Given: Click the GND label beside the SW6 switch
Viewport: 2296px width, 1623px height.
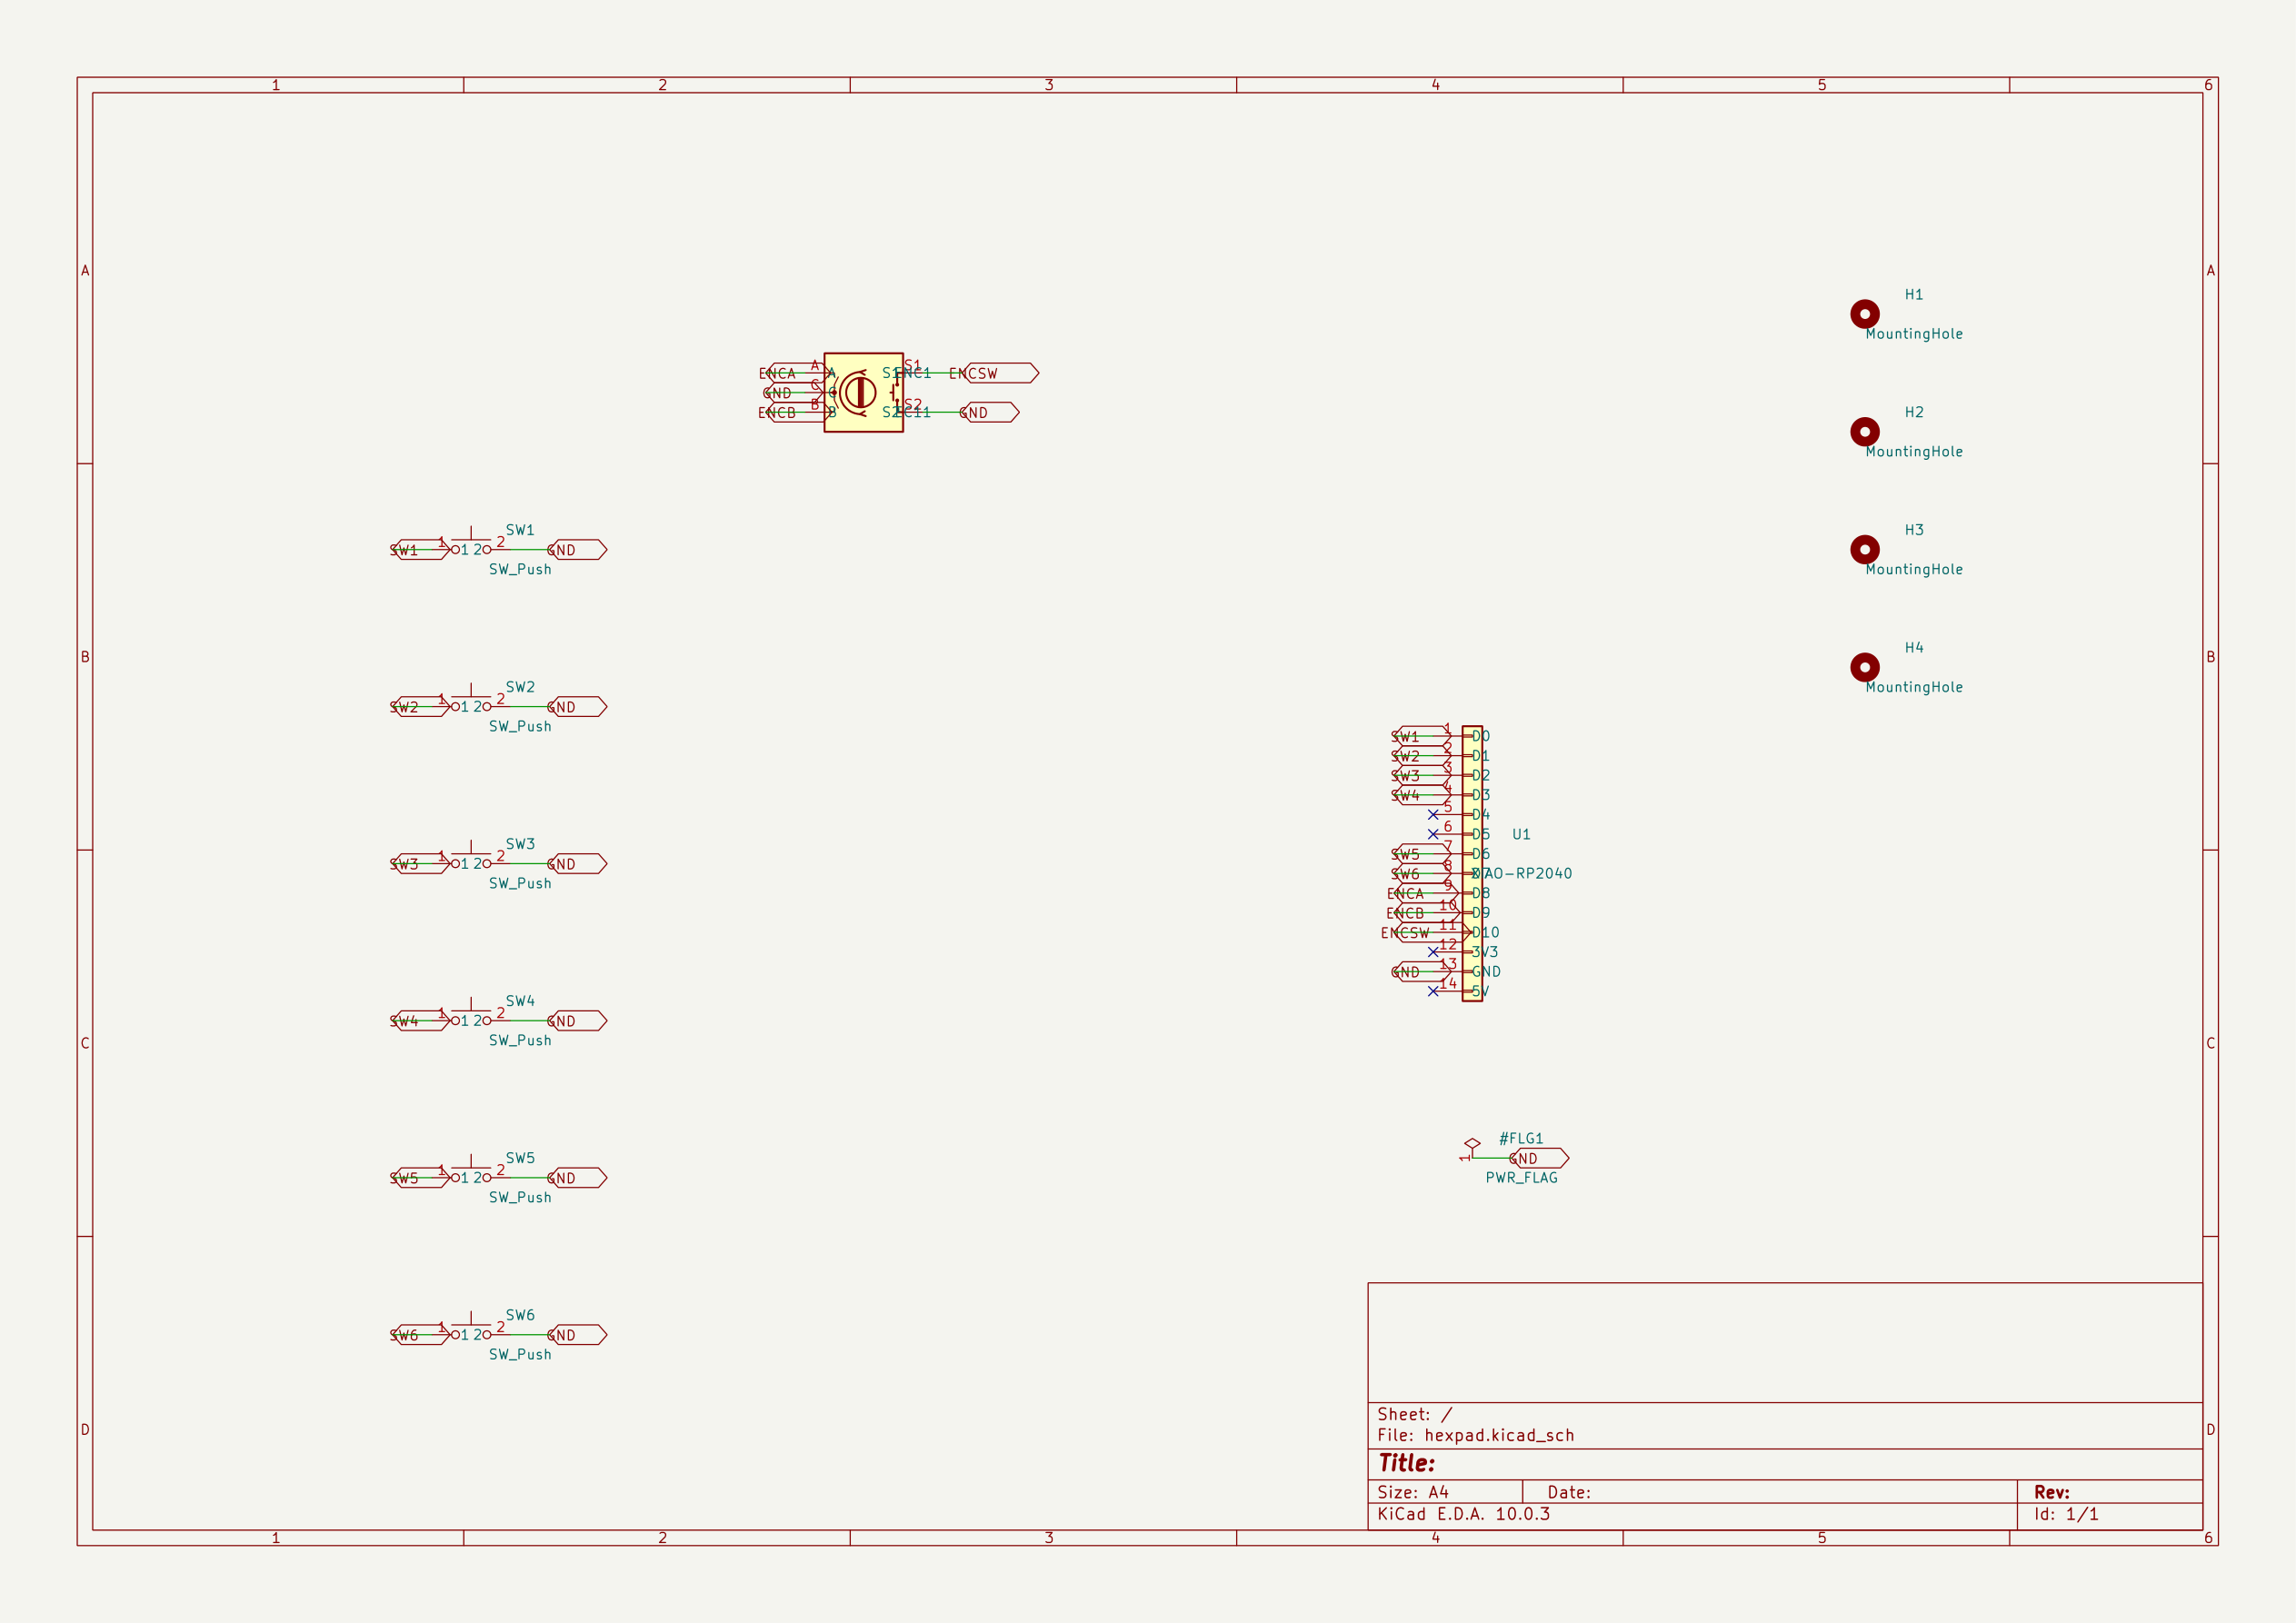Looking at the screenshot, I should [x=577, y=1334].
